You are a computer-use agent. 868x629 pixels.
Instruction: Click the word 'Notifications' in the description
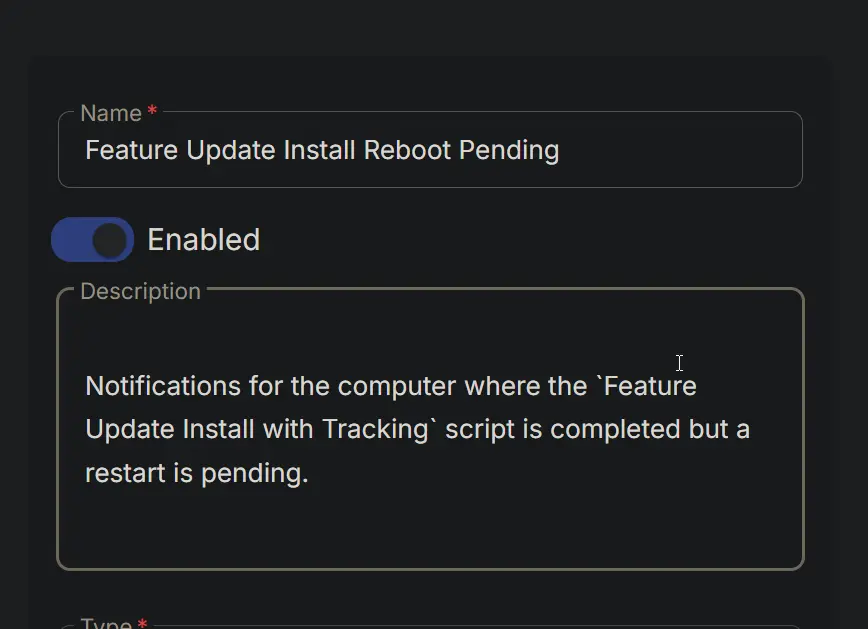pyautogui.click(x=163, y=386)
